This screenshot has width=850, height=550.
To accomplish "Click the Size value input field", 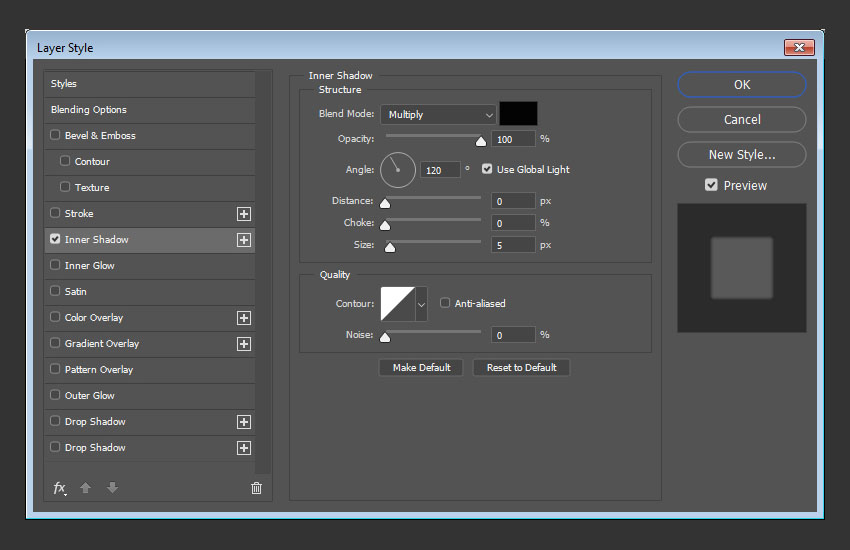I will (512, 245).
